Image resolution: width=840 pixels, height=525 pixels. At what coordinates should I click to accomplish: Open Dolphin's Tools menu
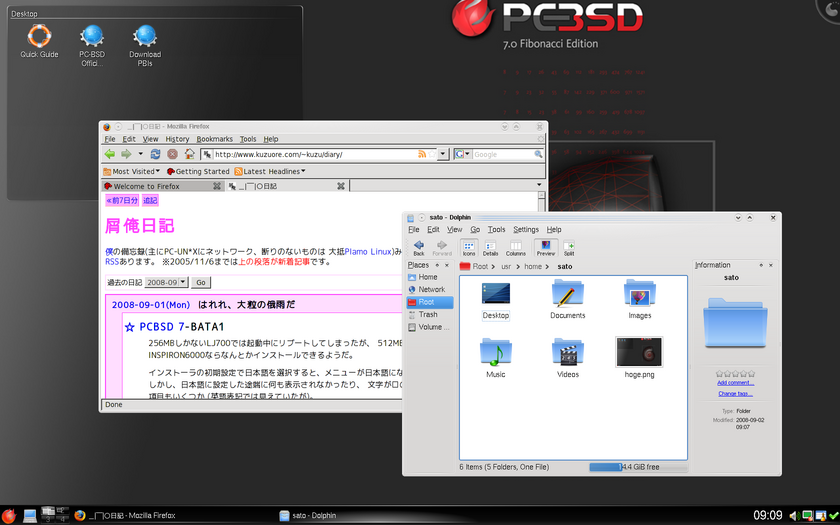click(497, 229)
